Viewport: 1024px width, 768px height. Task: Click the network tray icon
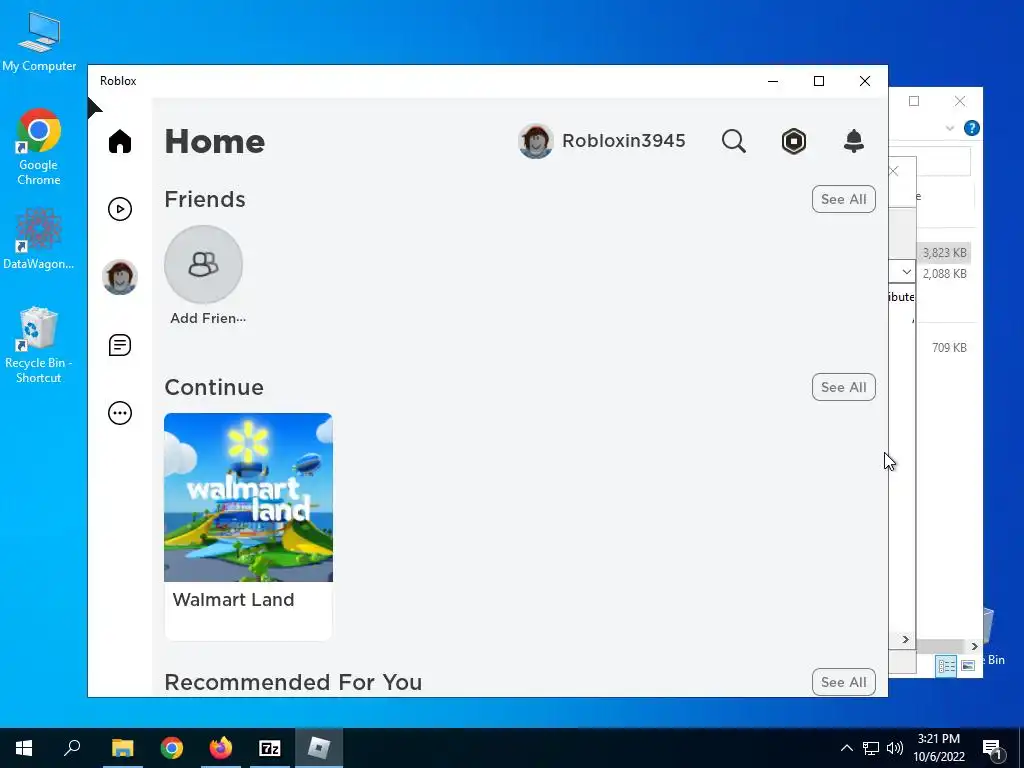tap(871, 748)
